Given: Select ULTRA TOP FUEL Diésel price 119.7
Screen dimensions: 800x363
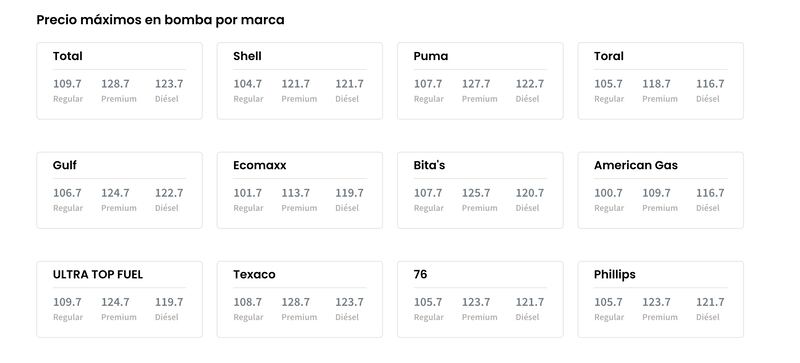Looking at the screenshot, I should [x=169, y=302].
